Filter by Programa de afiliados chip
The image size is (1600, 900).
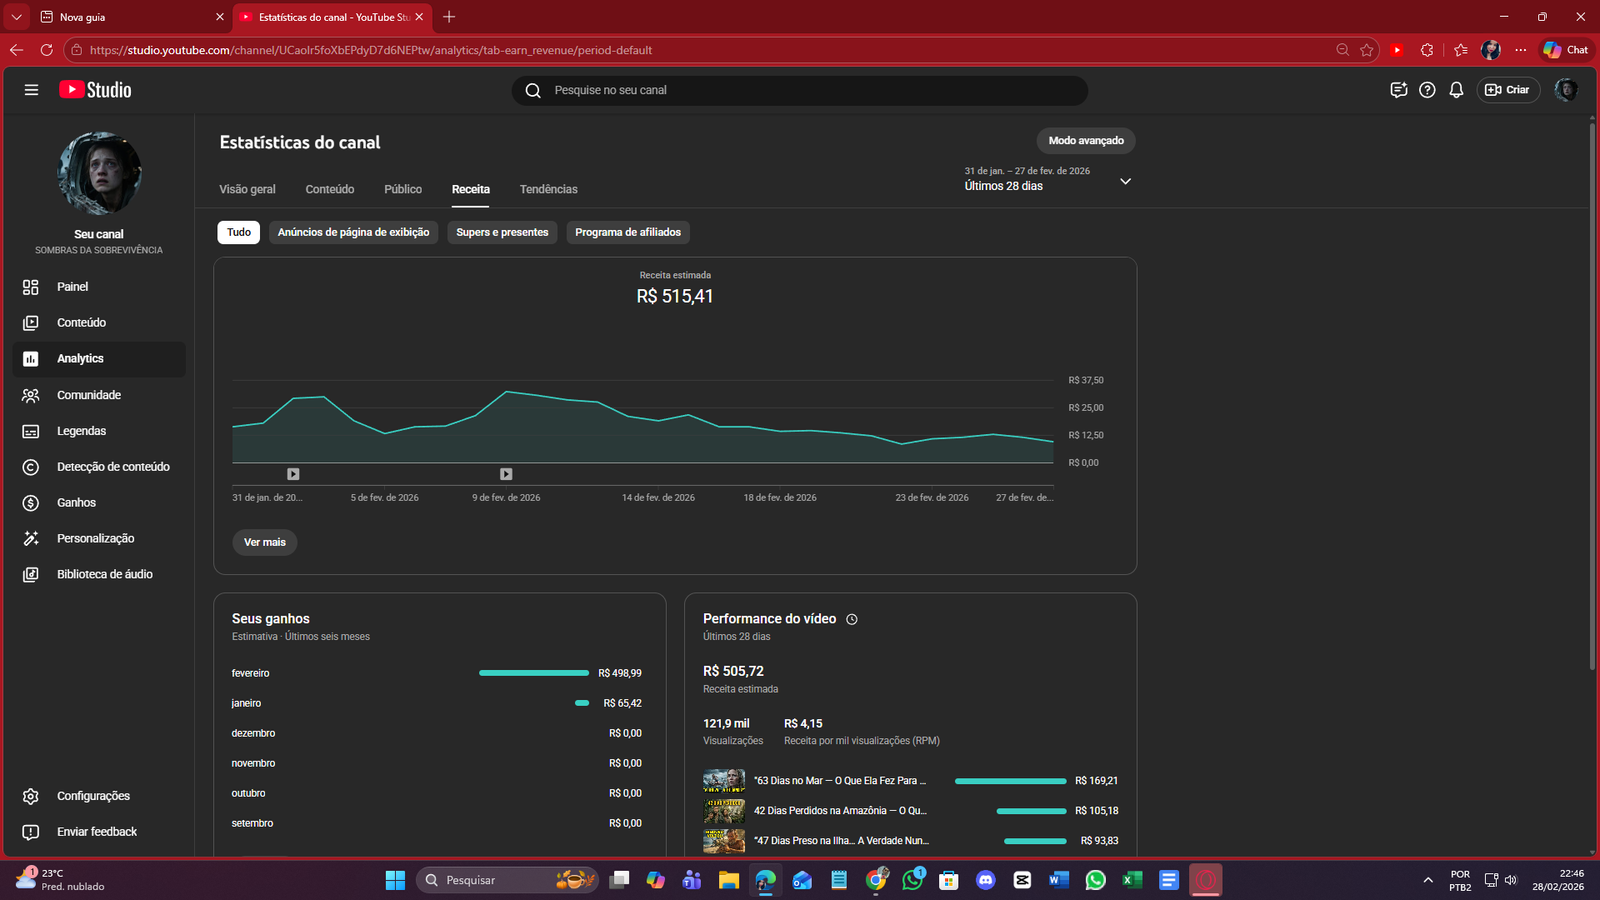click(x=628, y=233)
